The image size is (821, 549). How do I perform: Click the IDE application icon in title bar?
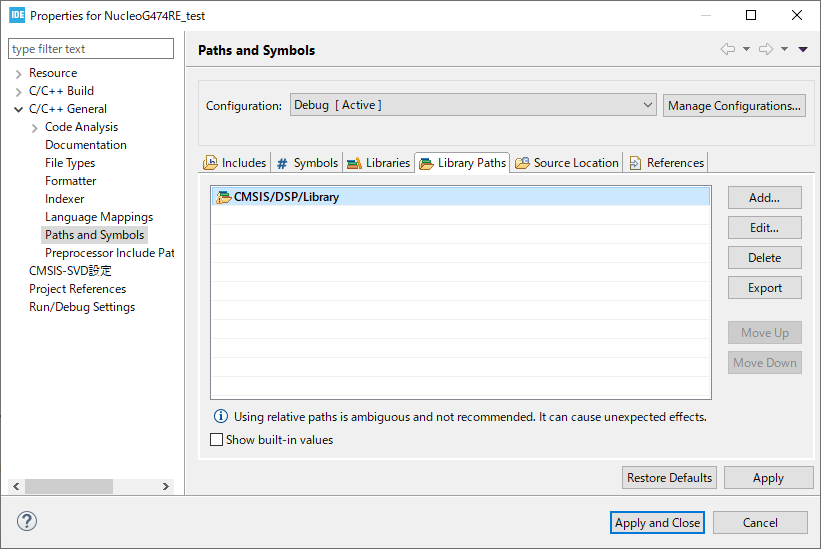(17, 15)
